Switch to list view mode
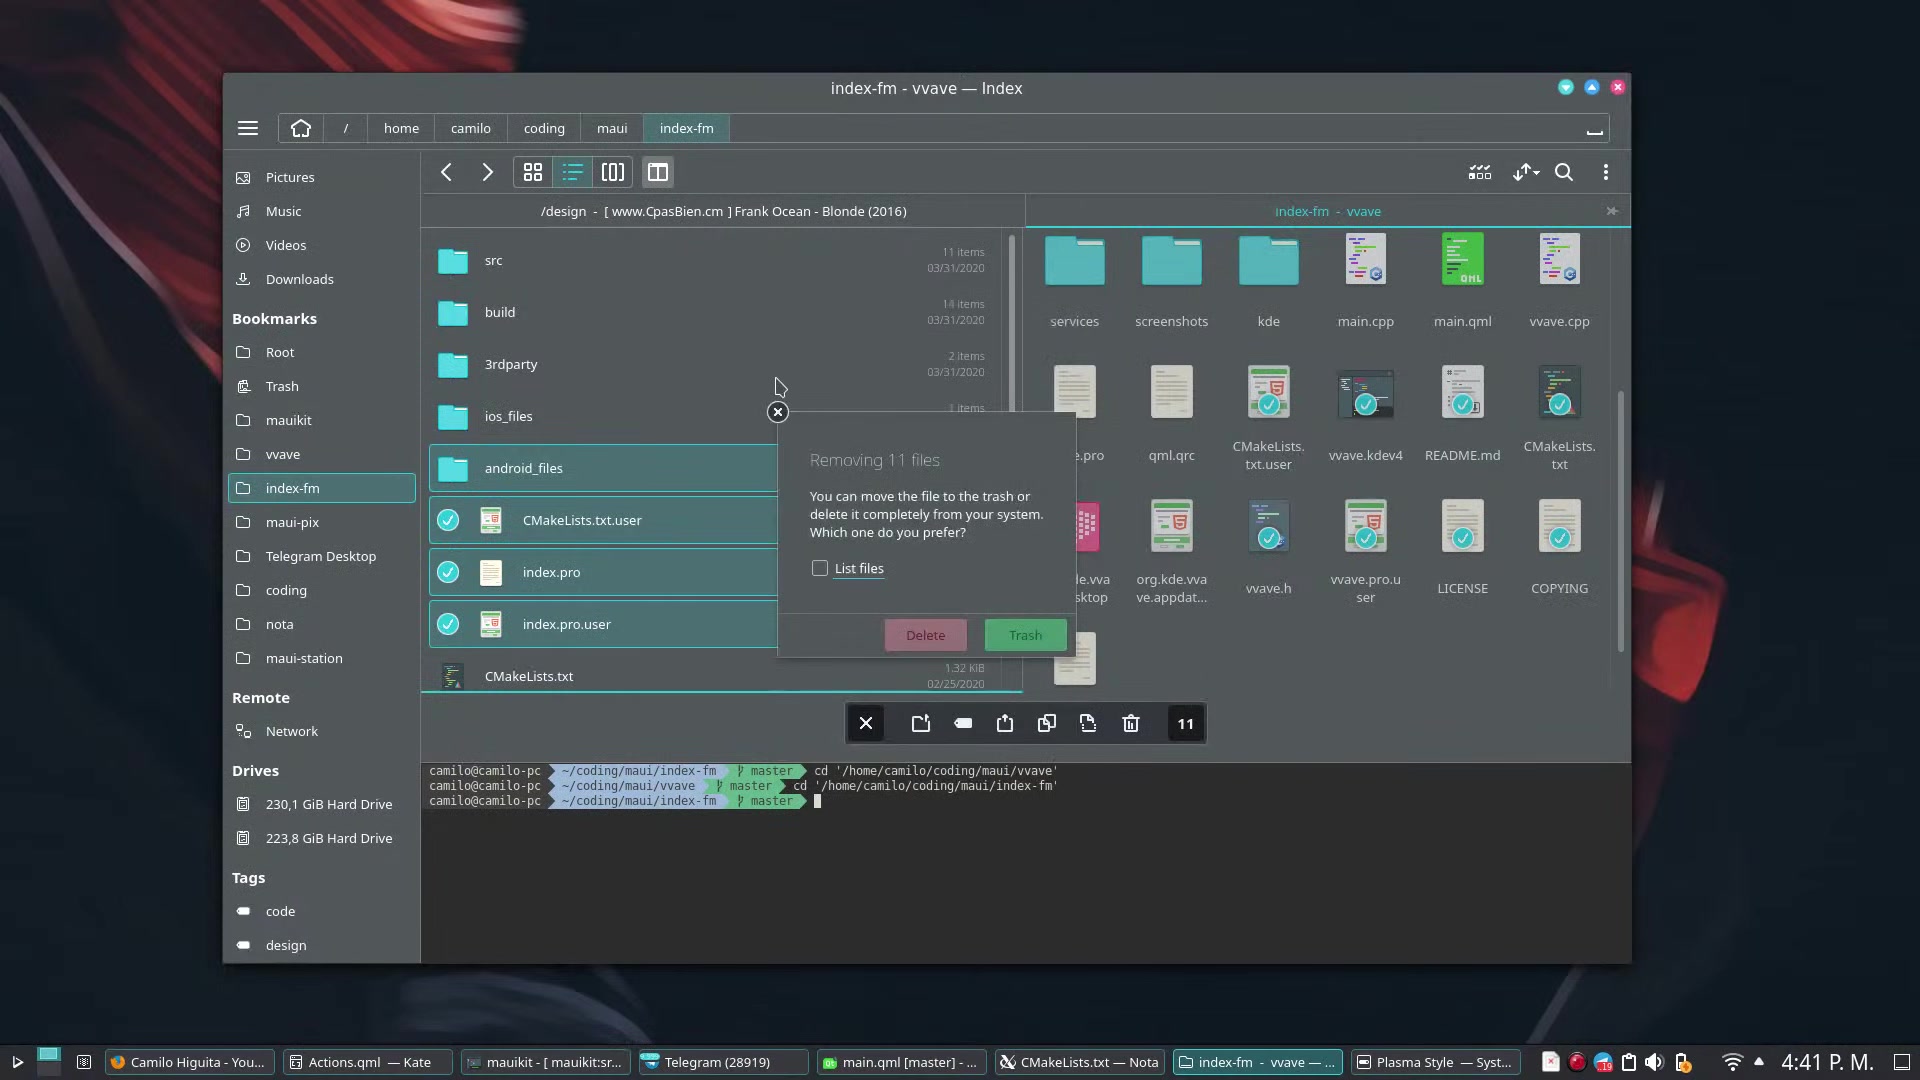The height and width of the screenshot is (1080, 1920). tap(573, 172)
